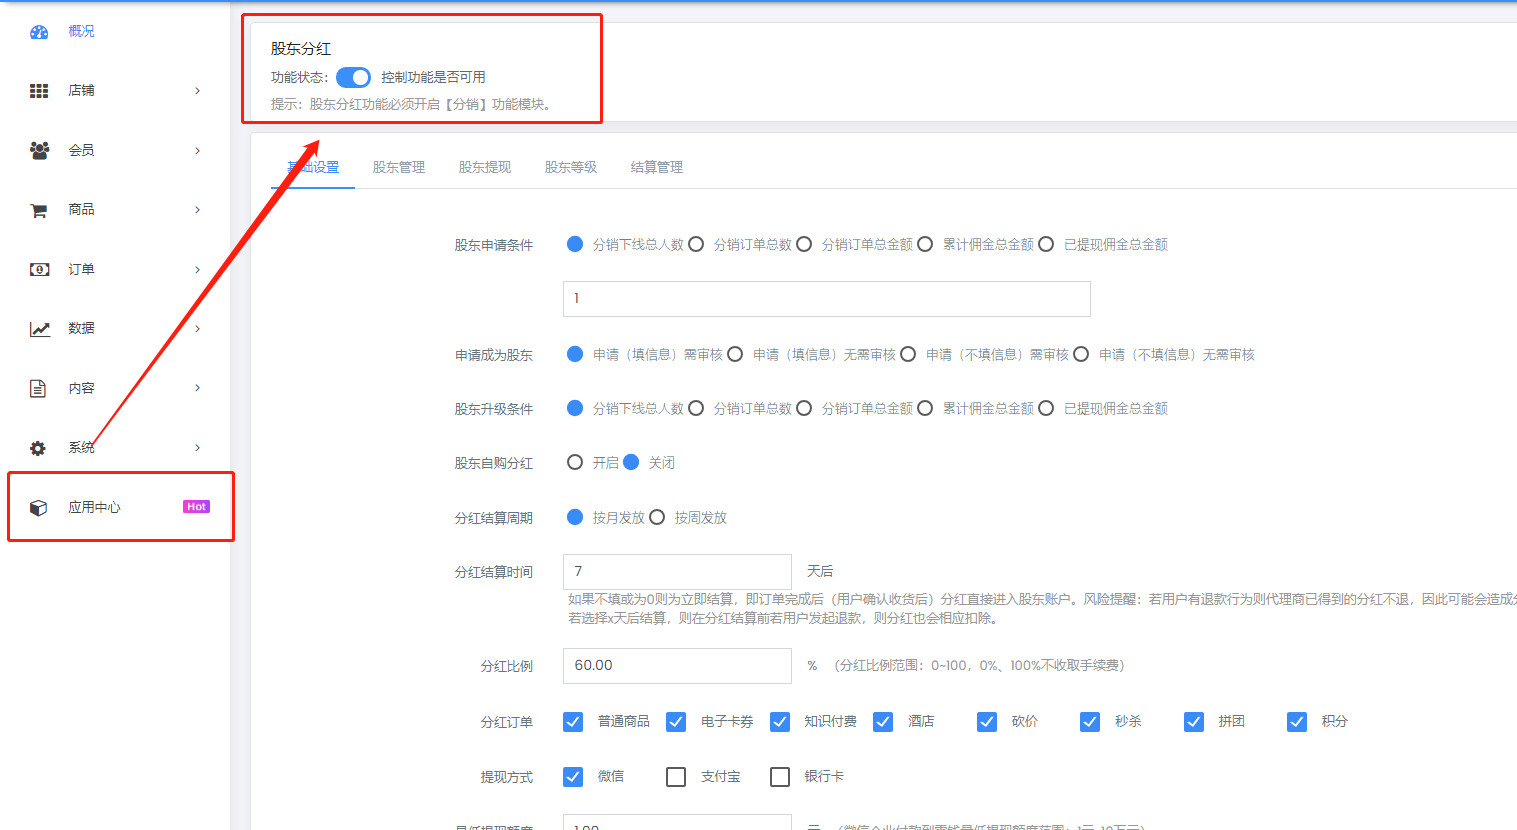The height and width of the screenshot is (830, 1517).
Task: Expand the 商品 menu chevron
Action: point(197,210)
